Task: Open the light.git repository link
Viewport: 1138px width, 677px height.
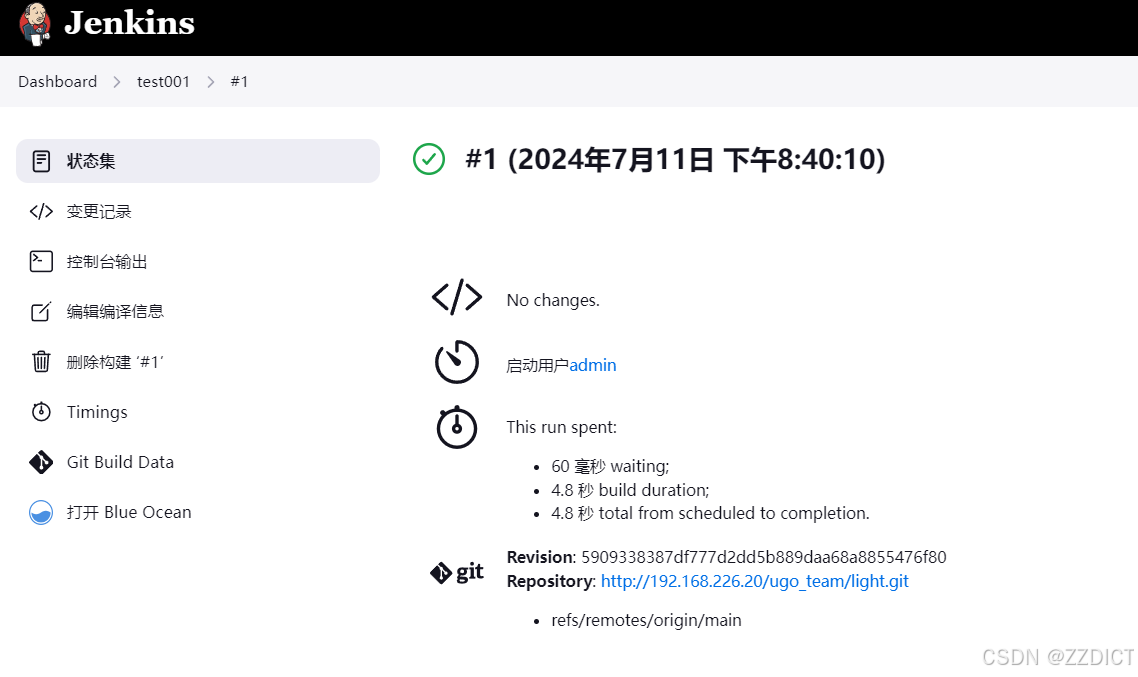Action: pos(755,581)
